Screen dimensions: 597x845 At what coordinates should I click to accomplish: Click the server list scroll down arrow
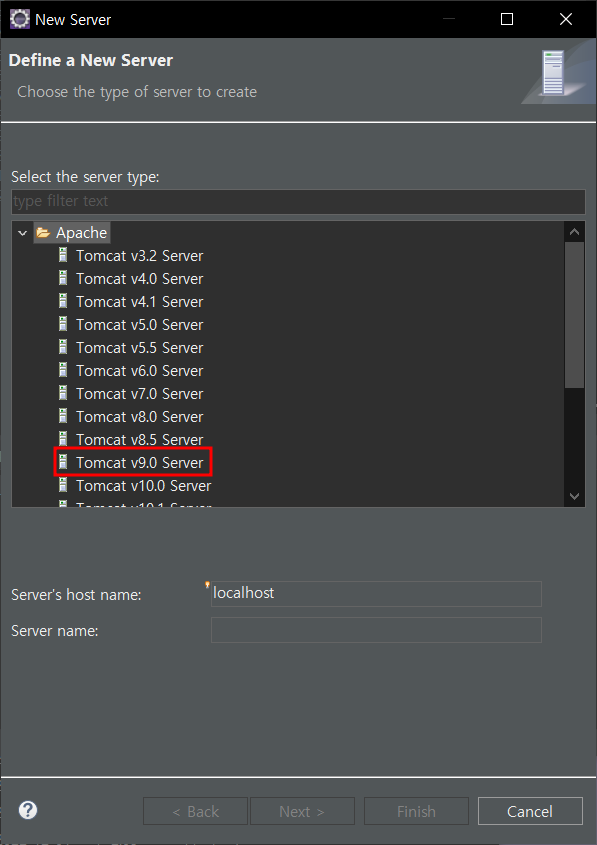tap(574, 496)
